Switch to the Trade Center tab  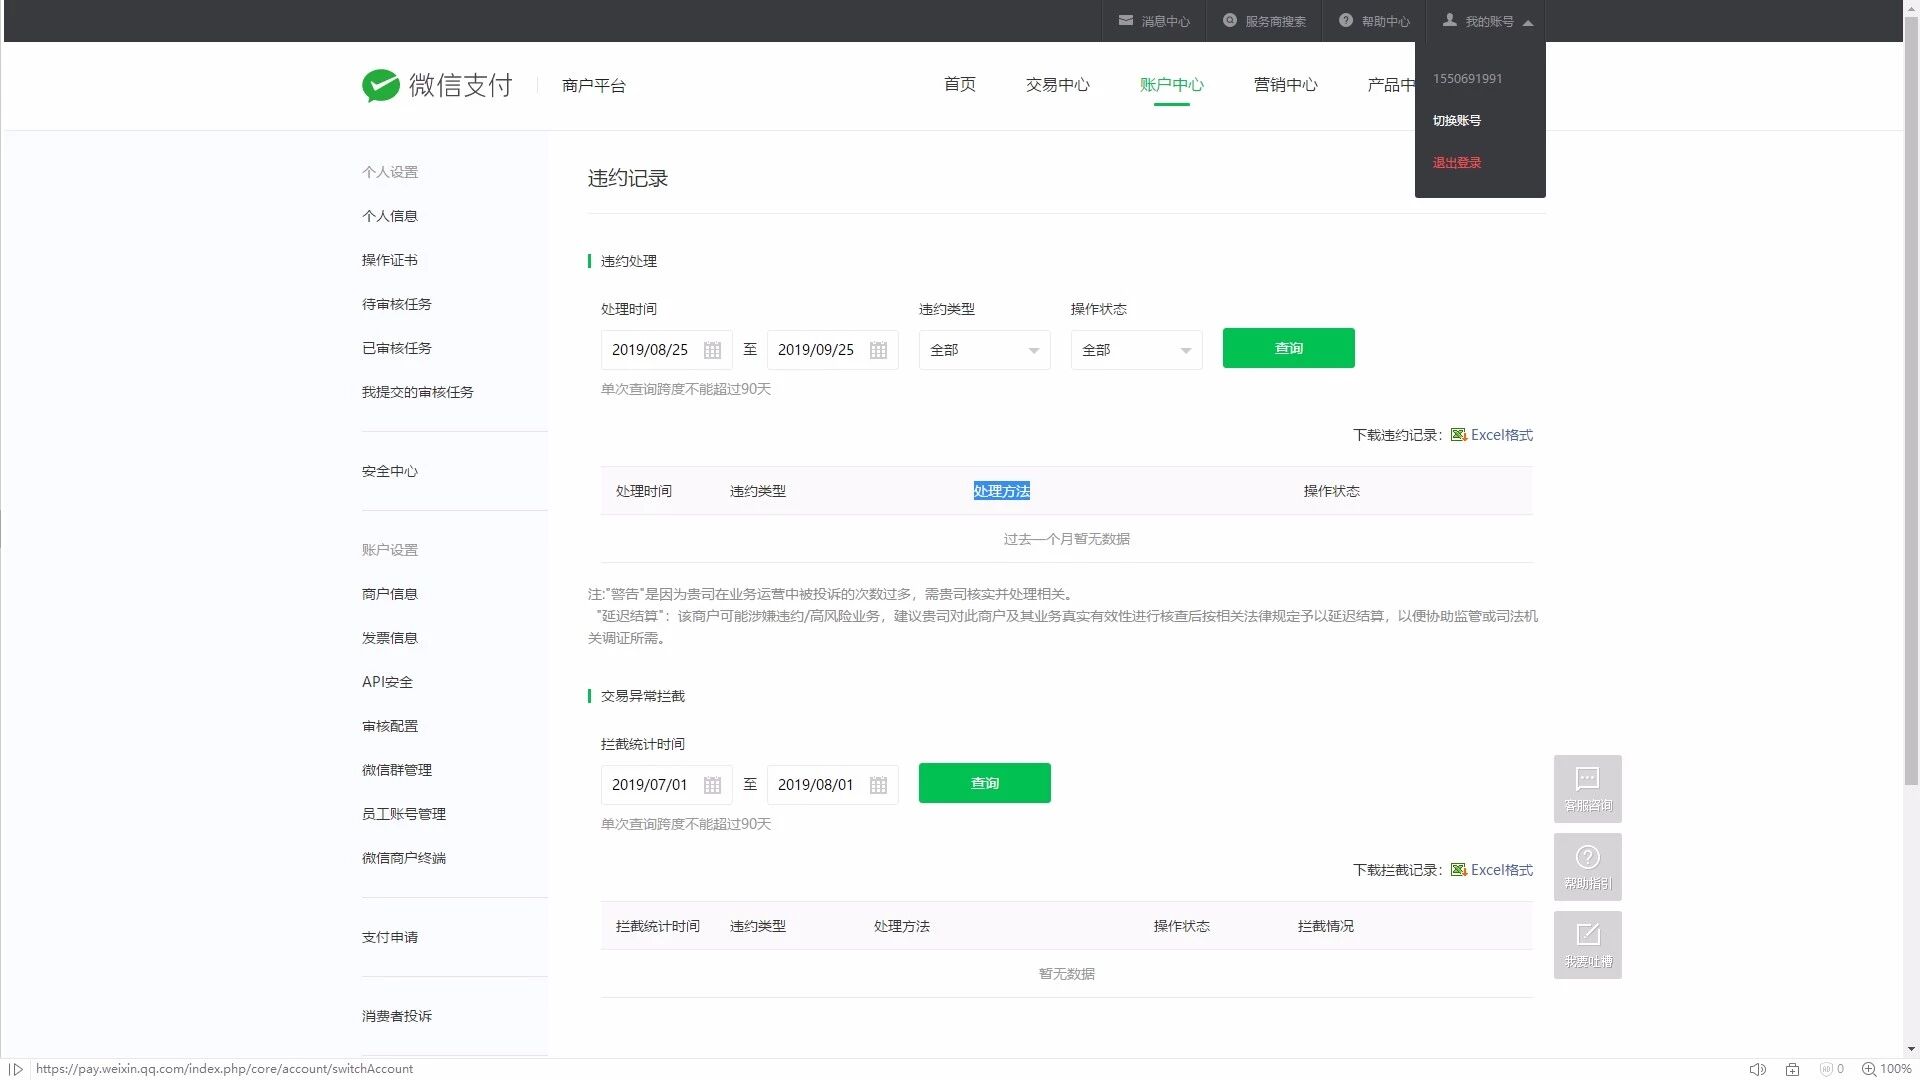1057,85
